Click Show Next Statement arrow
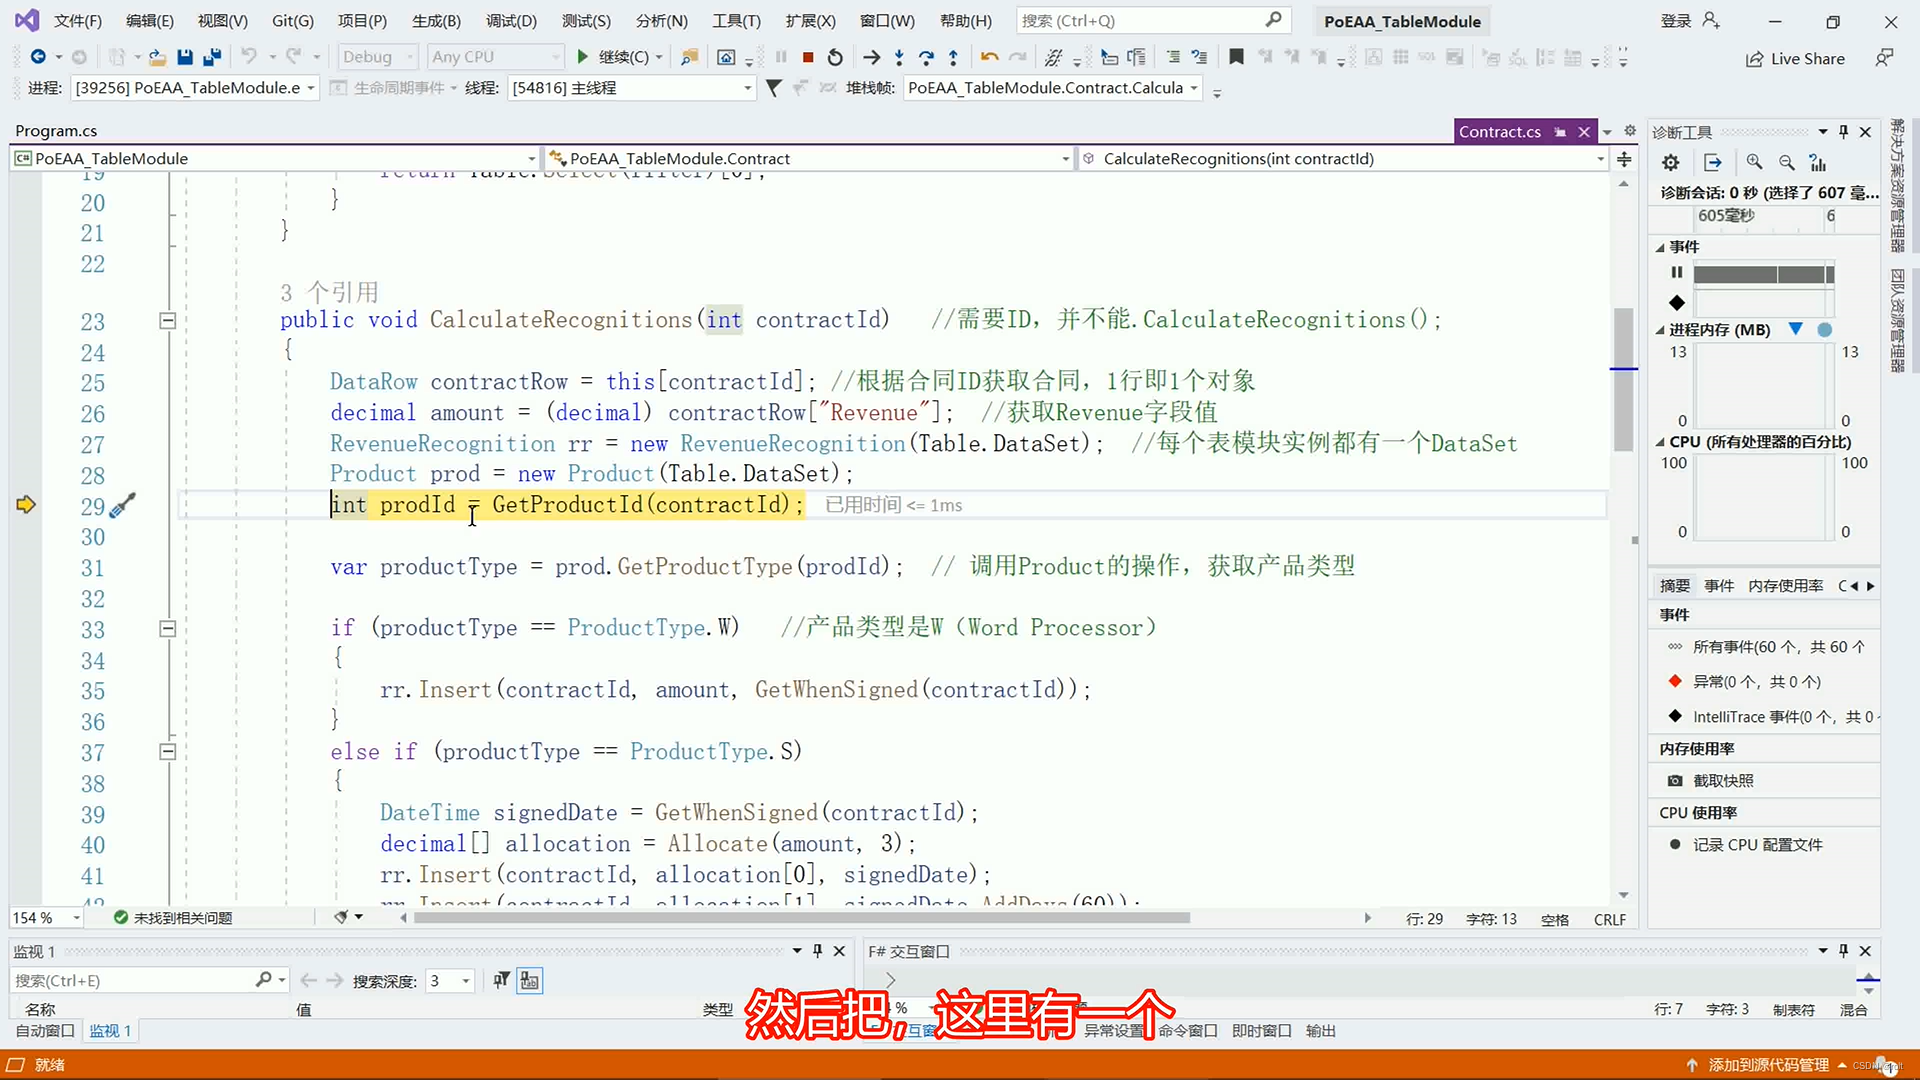The width and height of the screenshot is (1920, 1080). (x=872, y=57)
